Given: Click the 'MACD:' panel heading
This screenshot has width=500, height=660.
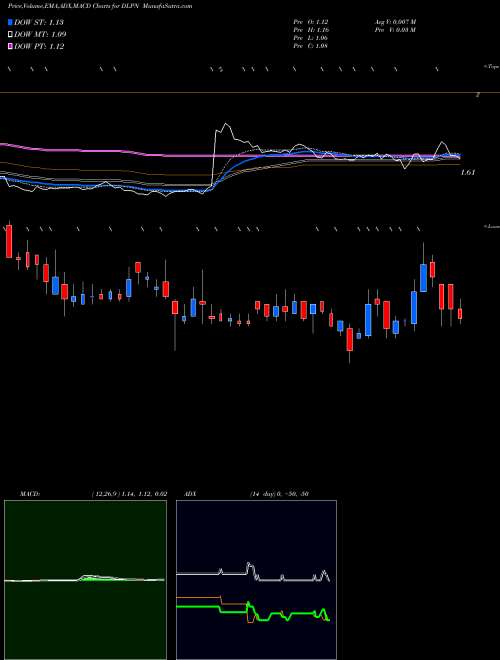Looking at the screenshot, I should (29, 494).
